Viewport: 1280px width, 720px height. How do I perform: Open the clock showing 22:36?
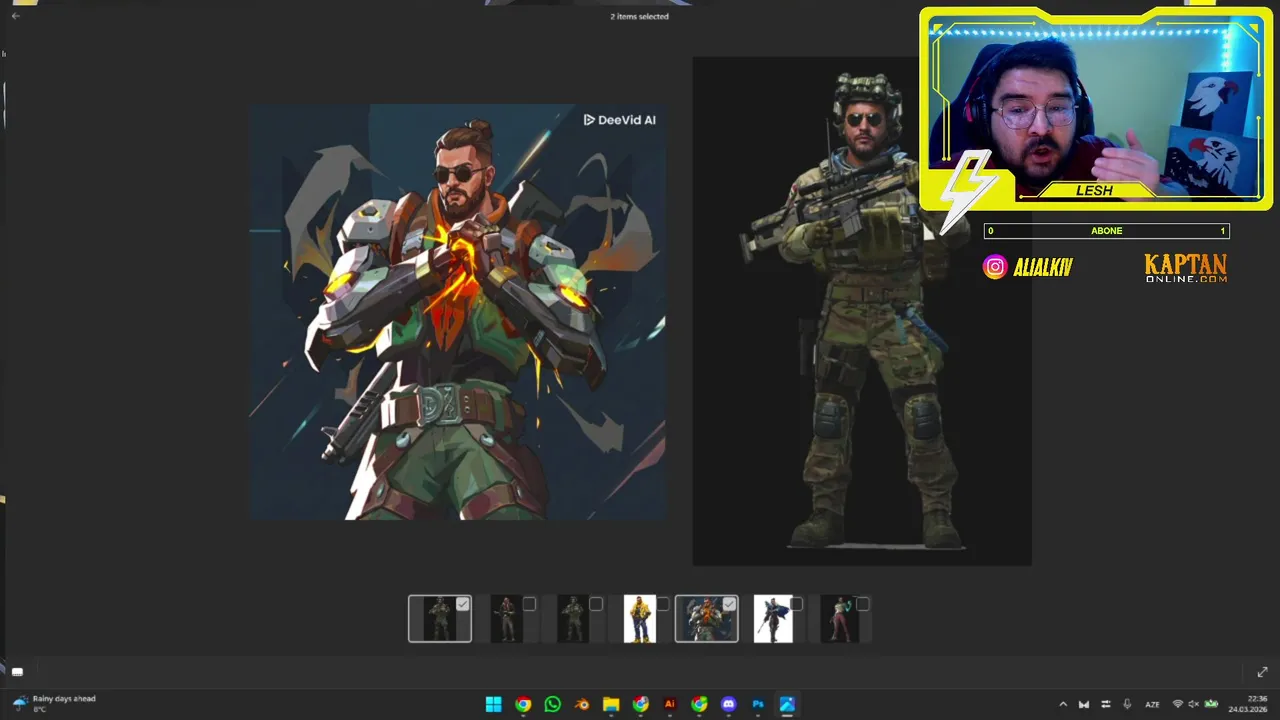click(1248, 704)
